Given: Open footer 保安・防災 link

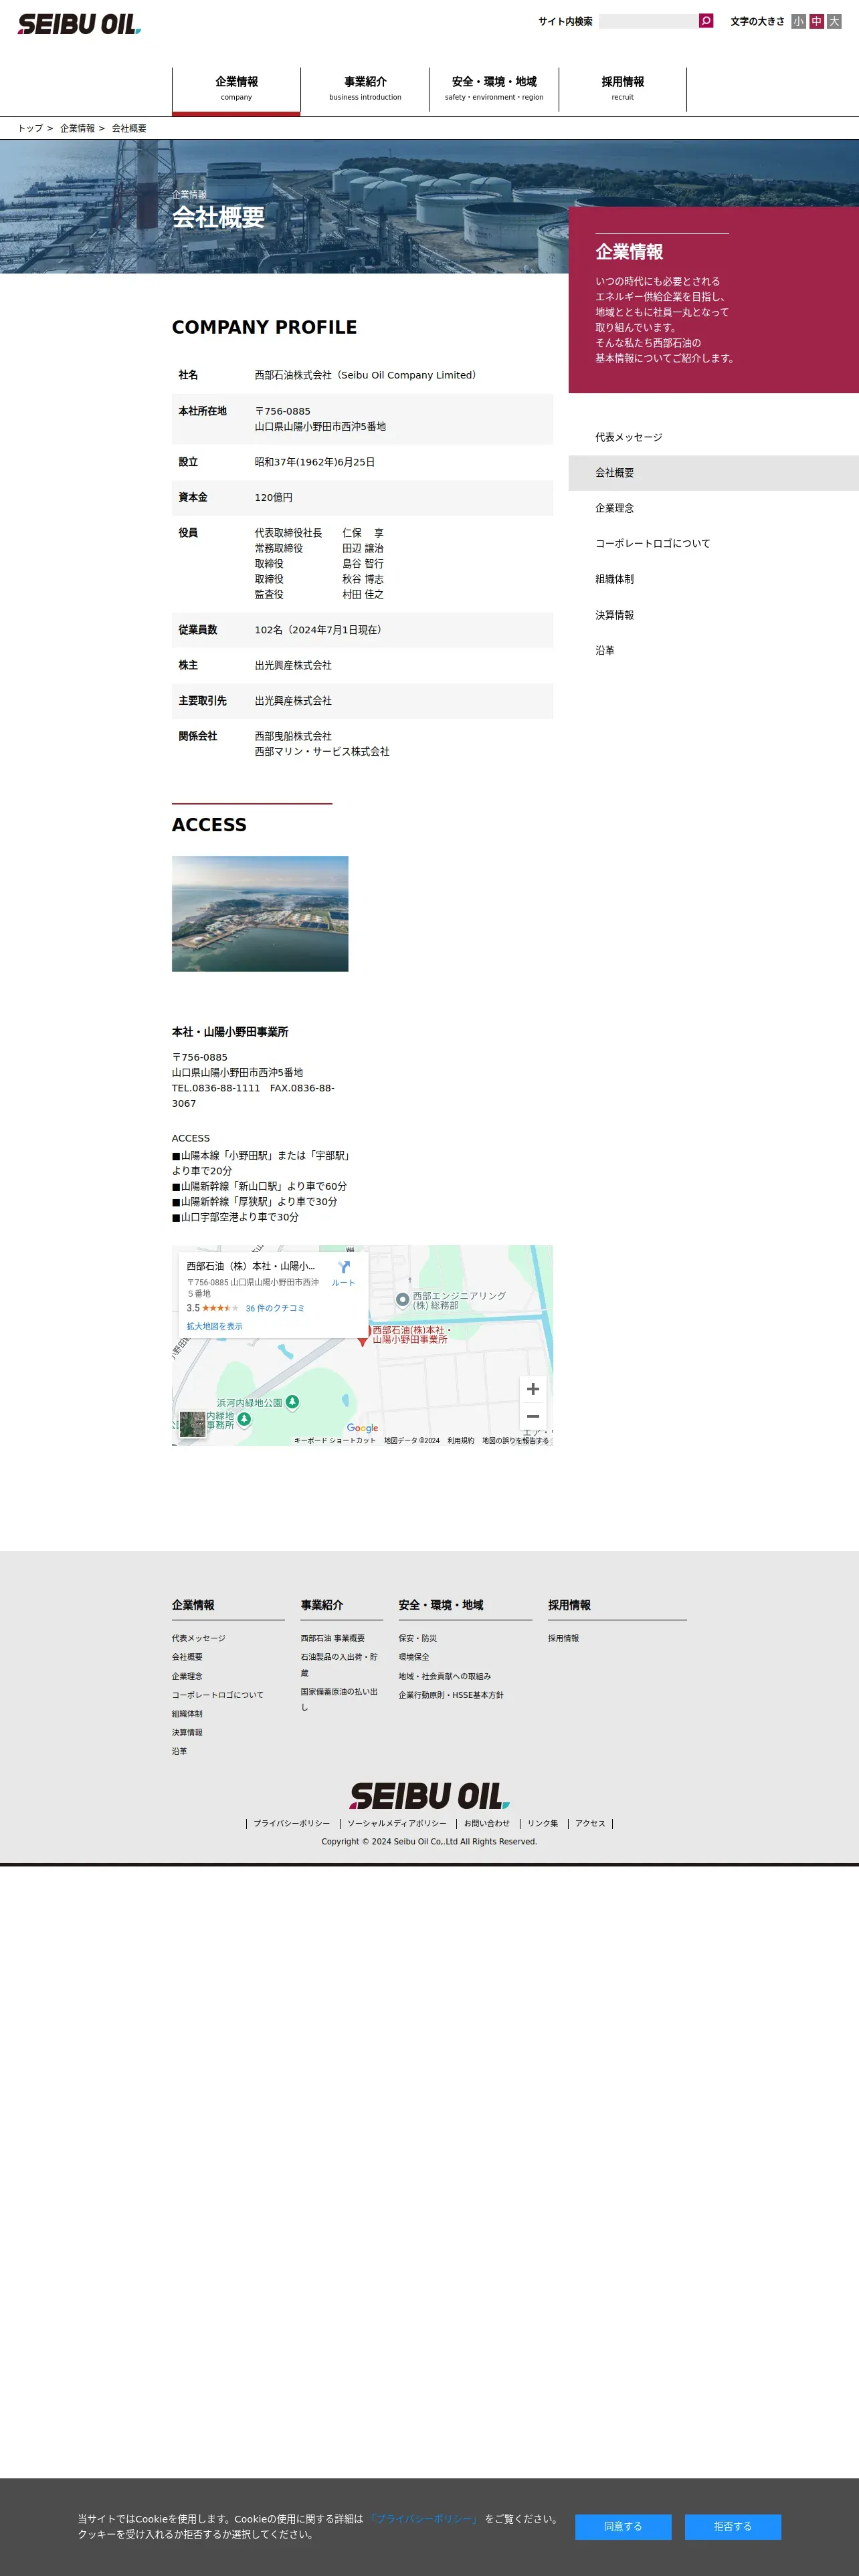Looking at the screenshot, I should [x=418, y=1638].
